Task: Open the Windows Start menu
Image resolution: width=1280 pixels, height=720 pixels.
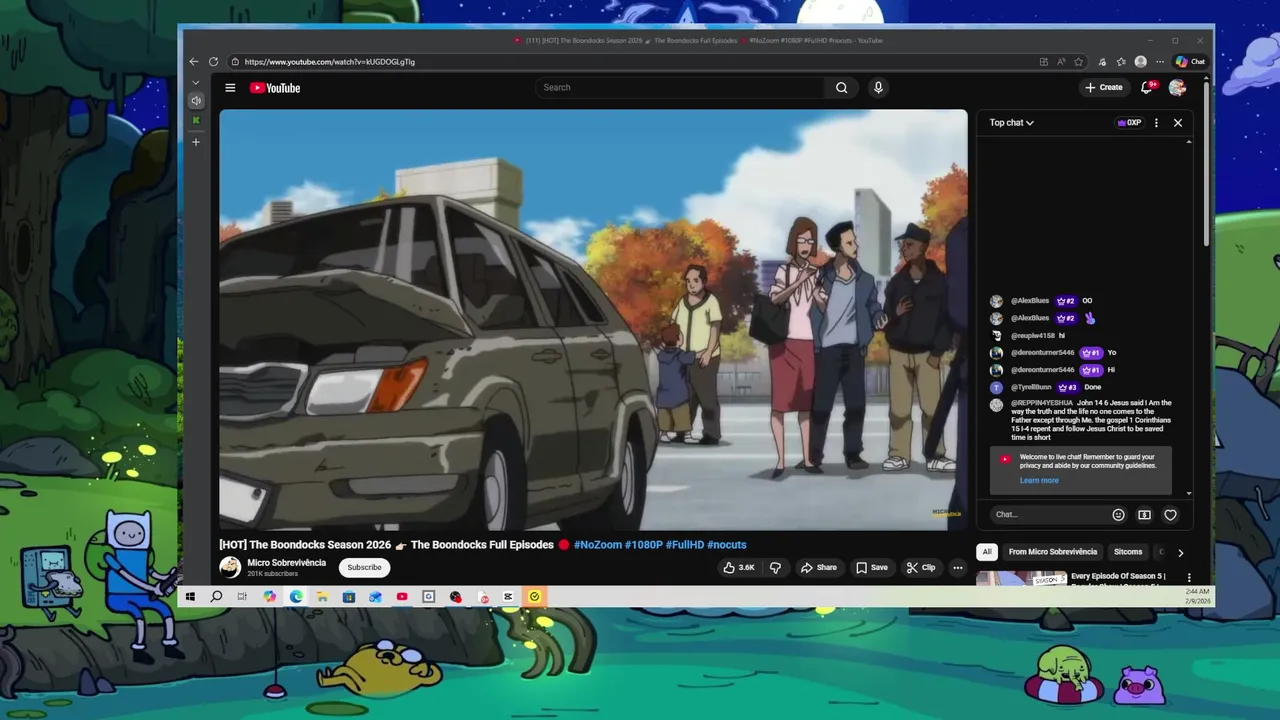Action: tap(190, 597)
